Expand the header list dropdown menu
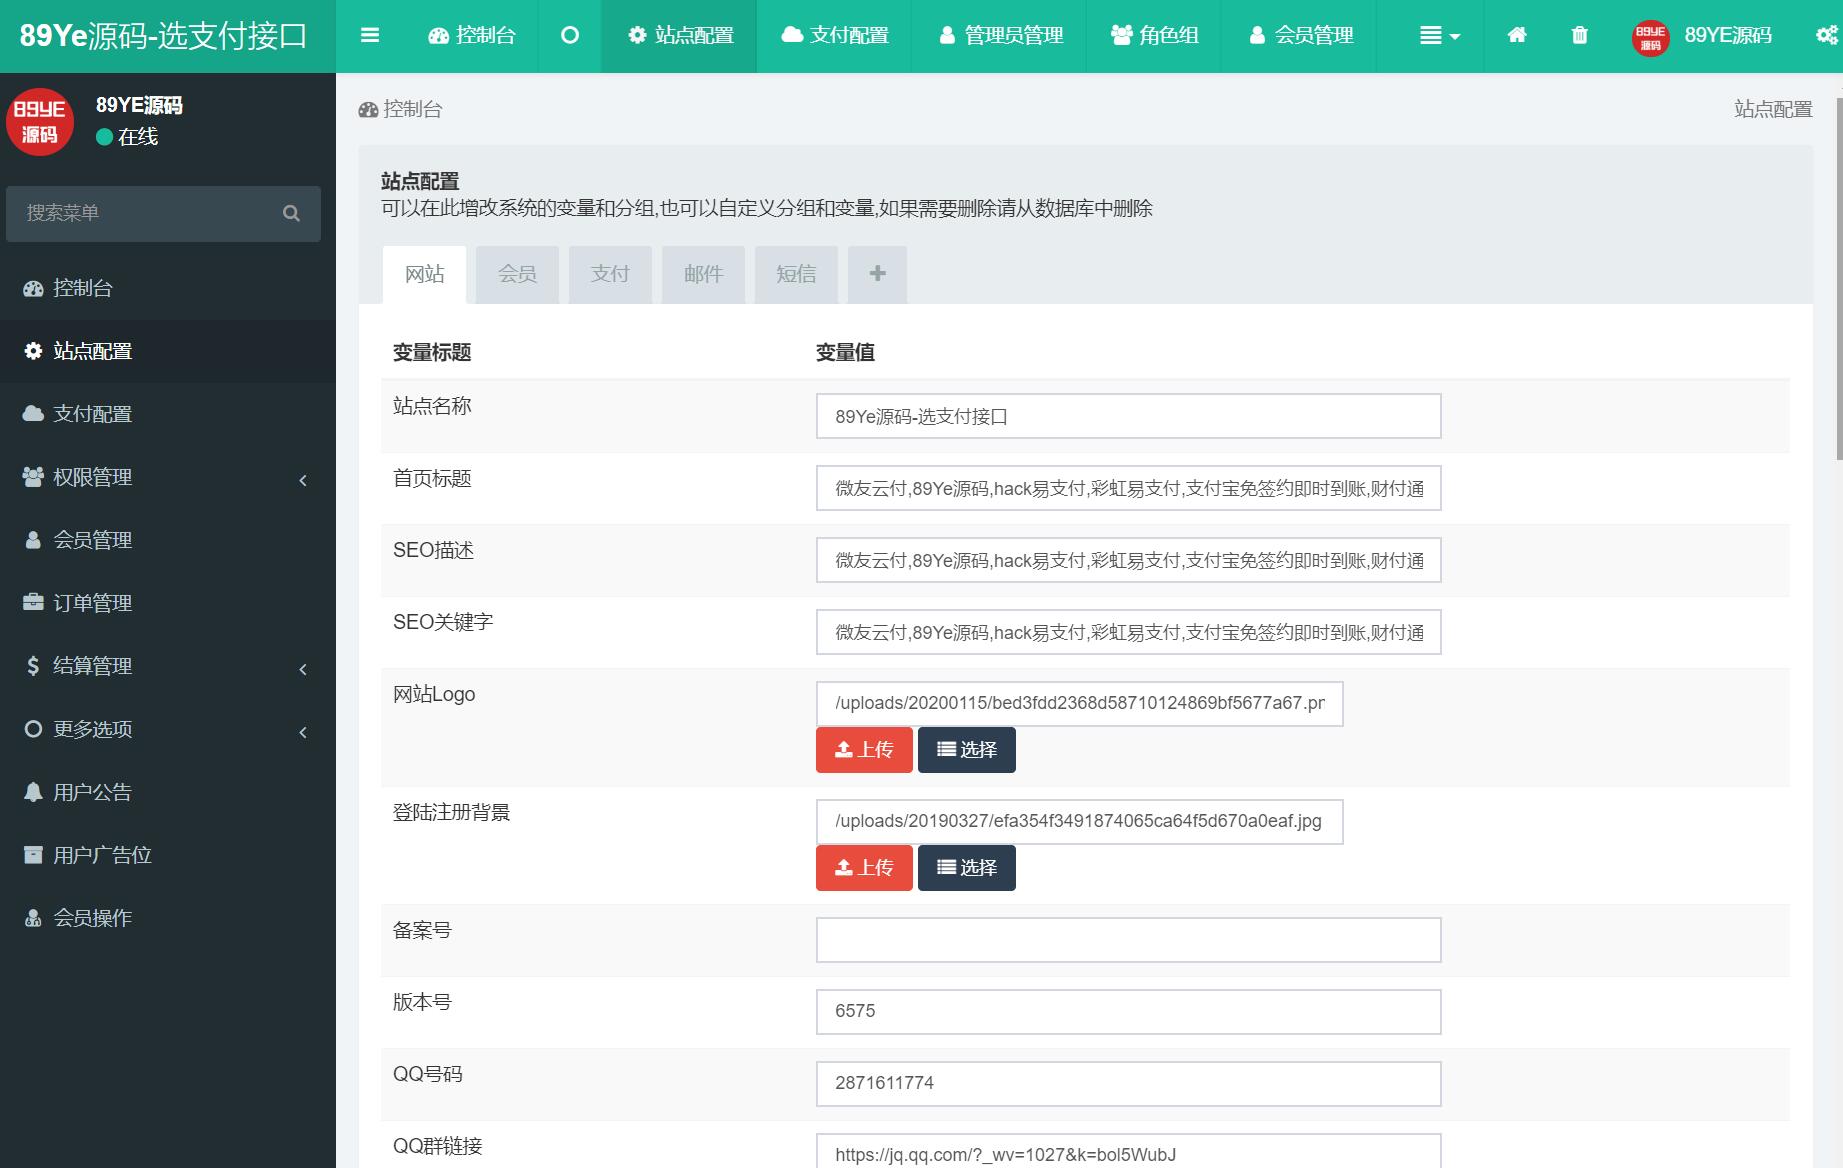This screenshot has width=1843, height=1168. [x=1439, y=36]
